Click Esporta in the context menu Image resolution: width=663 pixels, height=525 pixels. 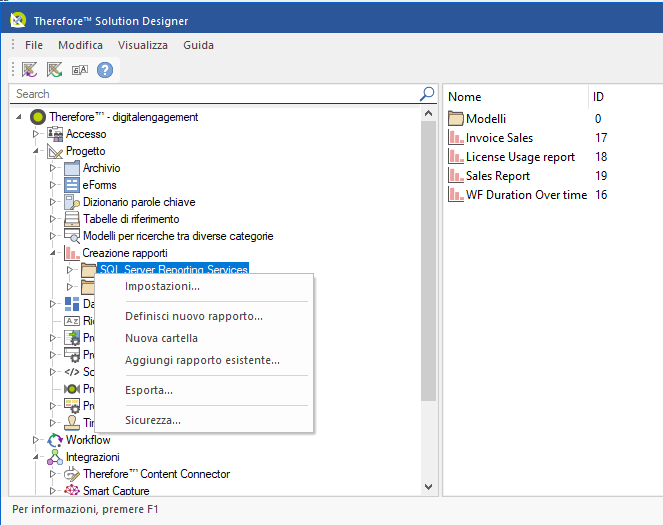tap(149, 390)
